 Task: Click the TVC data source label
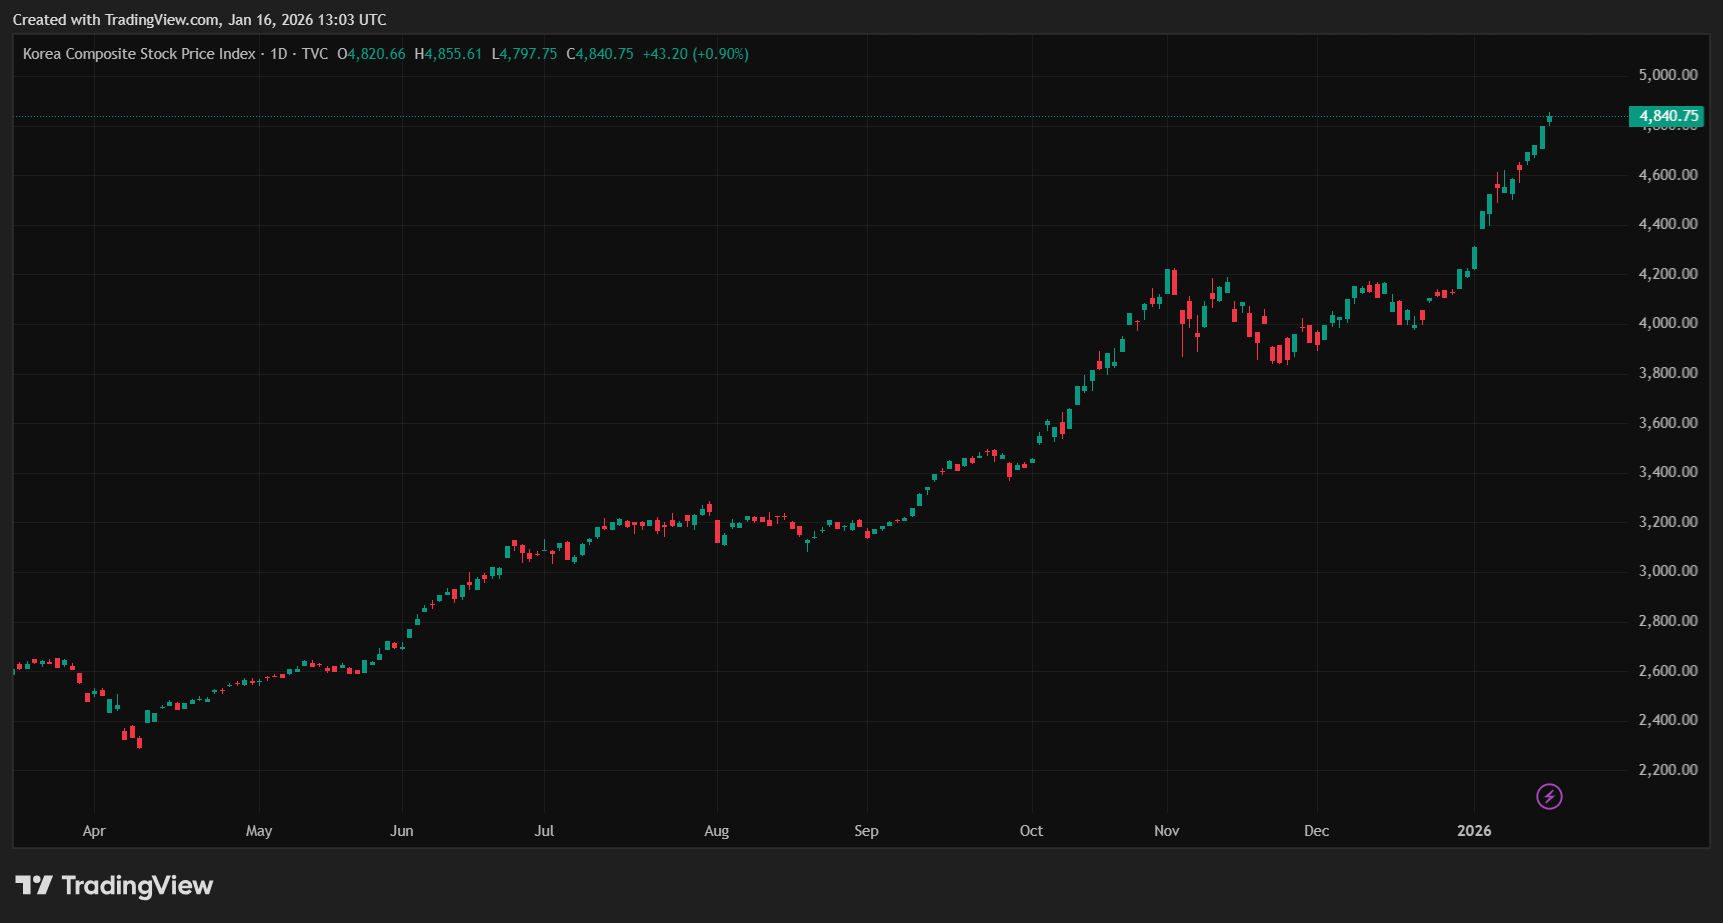pyautogui.click(x=315, y=54)
